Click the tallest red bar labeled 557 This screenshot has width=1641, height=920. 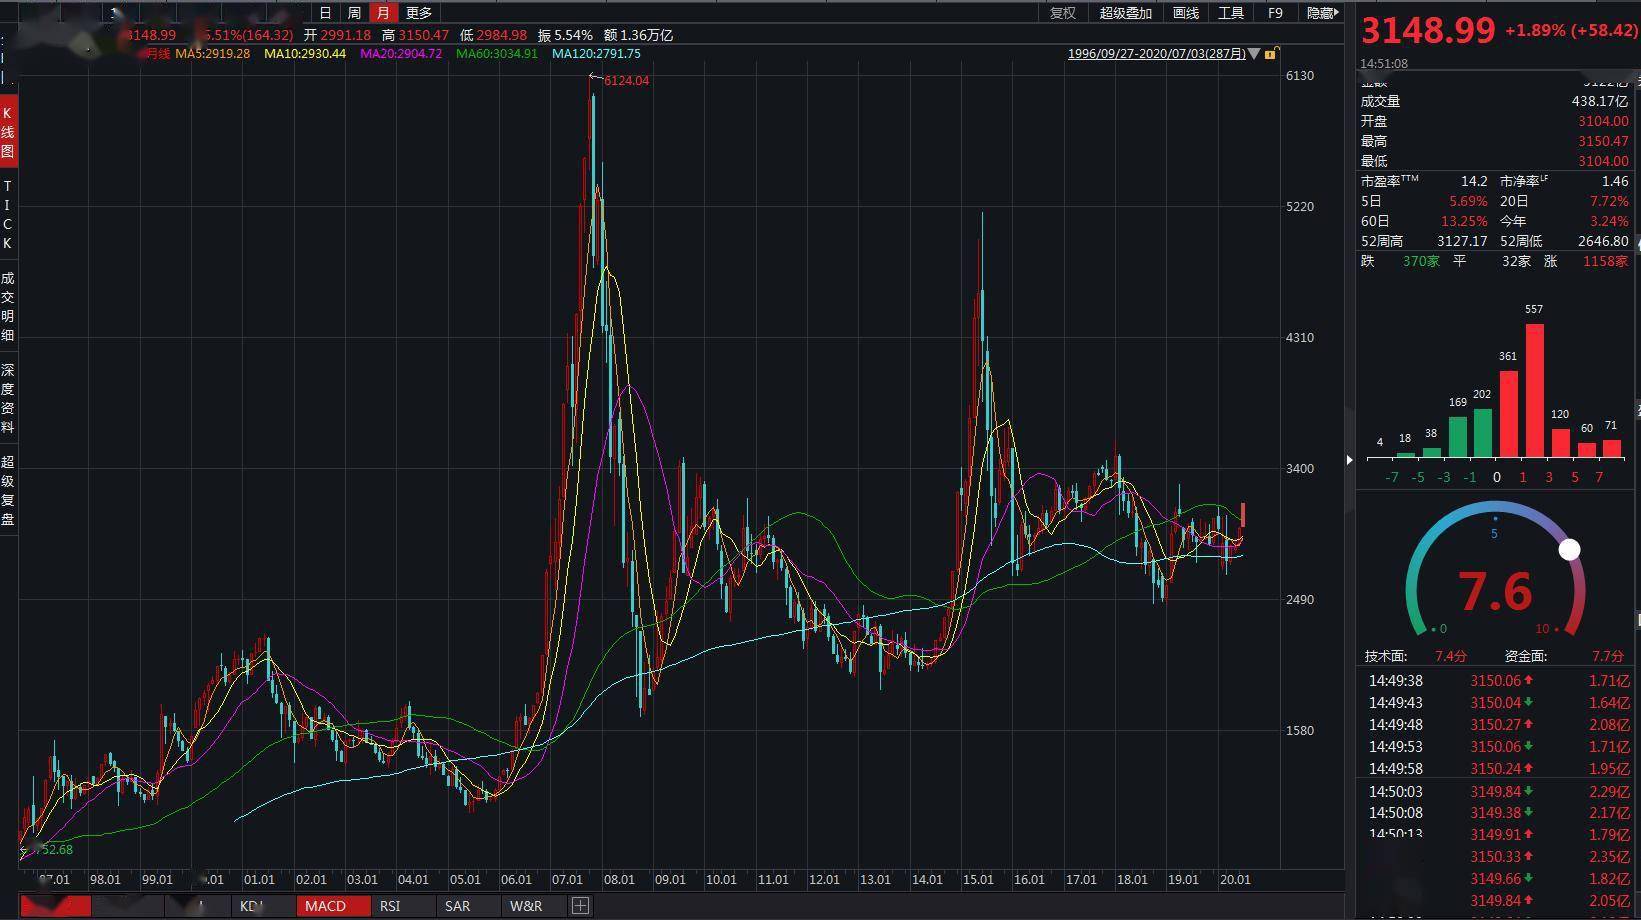pyautogui.click(x=1534, y=390)
